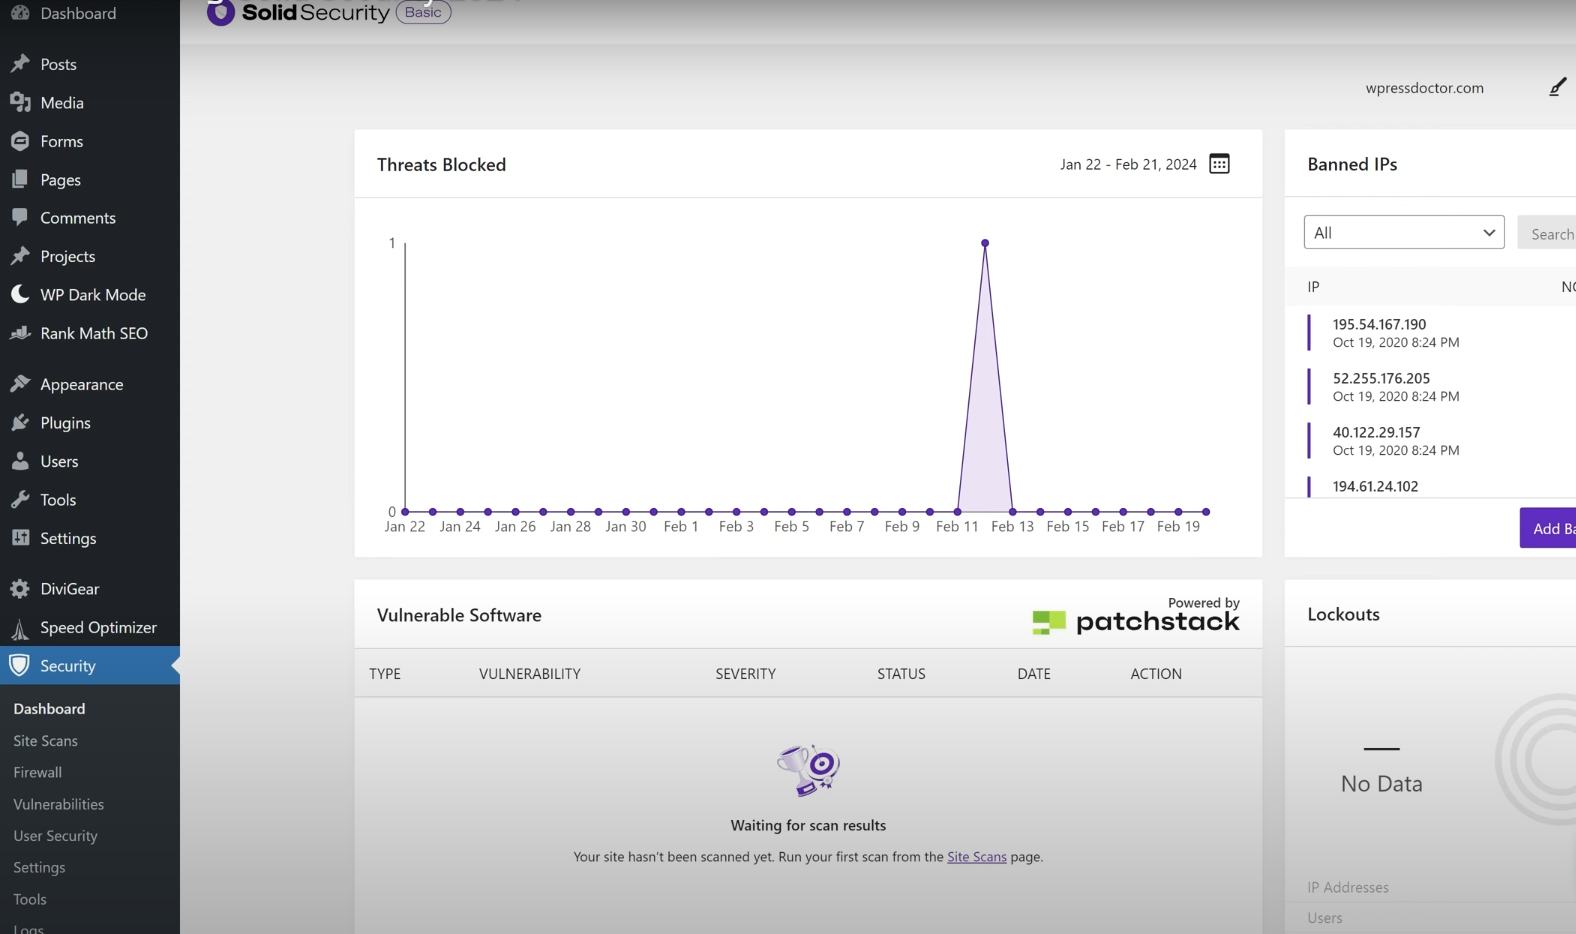Image resolution: width=1576 pixels, height=934 pixels.
Task: Open the Media library icon
Action: coord(20,103)
